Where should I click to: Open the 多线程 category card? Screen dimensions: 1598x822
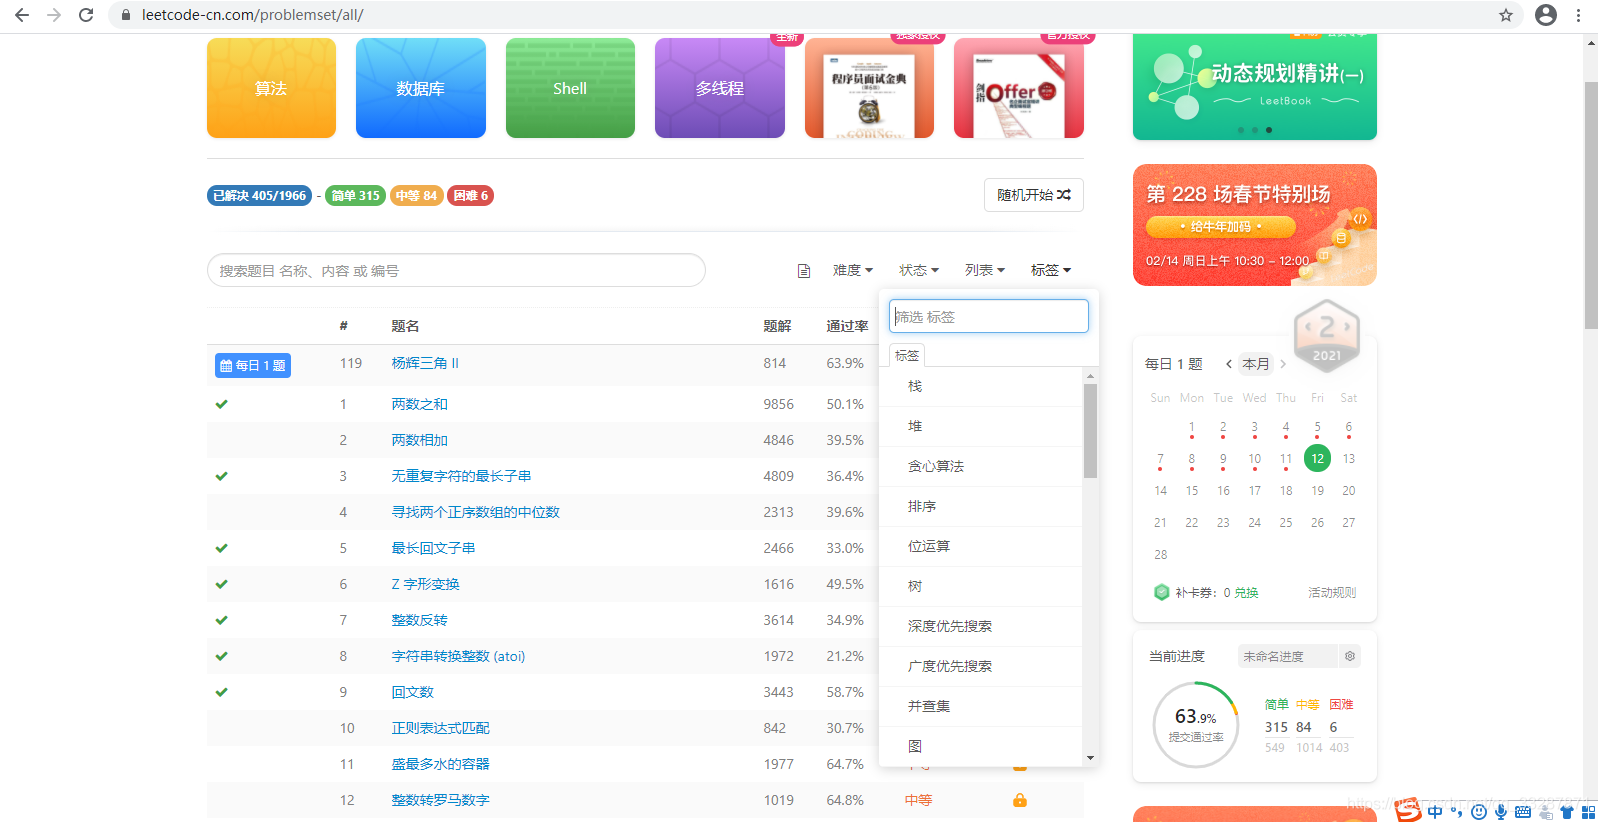(720, 88)
